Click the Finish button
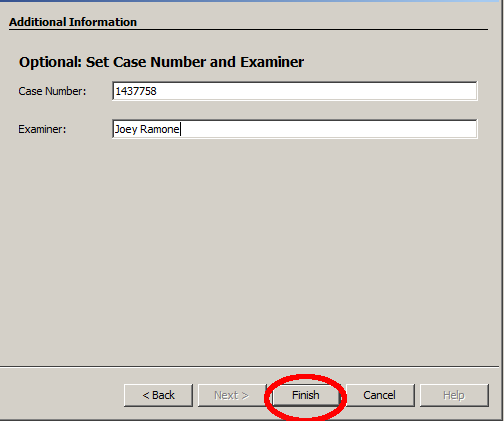Screen dimensions: 504x421 [x=306, y=395]
